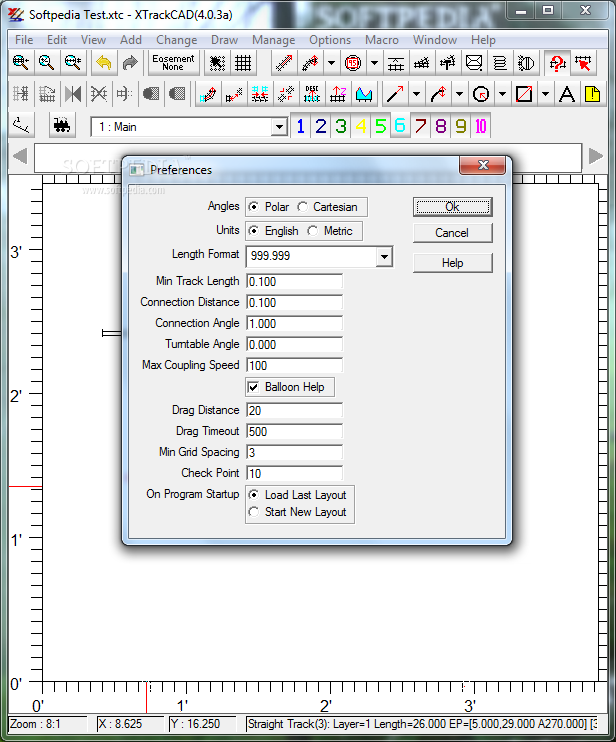Select the Polar angles radio button
This screenshot has width=616, height=742.
pyautogui.click(x=254, y=207)
